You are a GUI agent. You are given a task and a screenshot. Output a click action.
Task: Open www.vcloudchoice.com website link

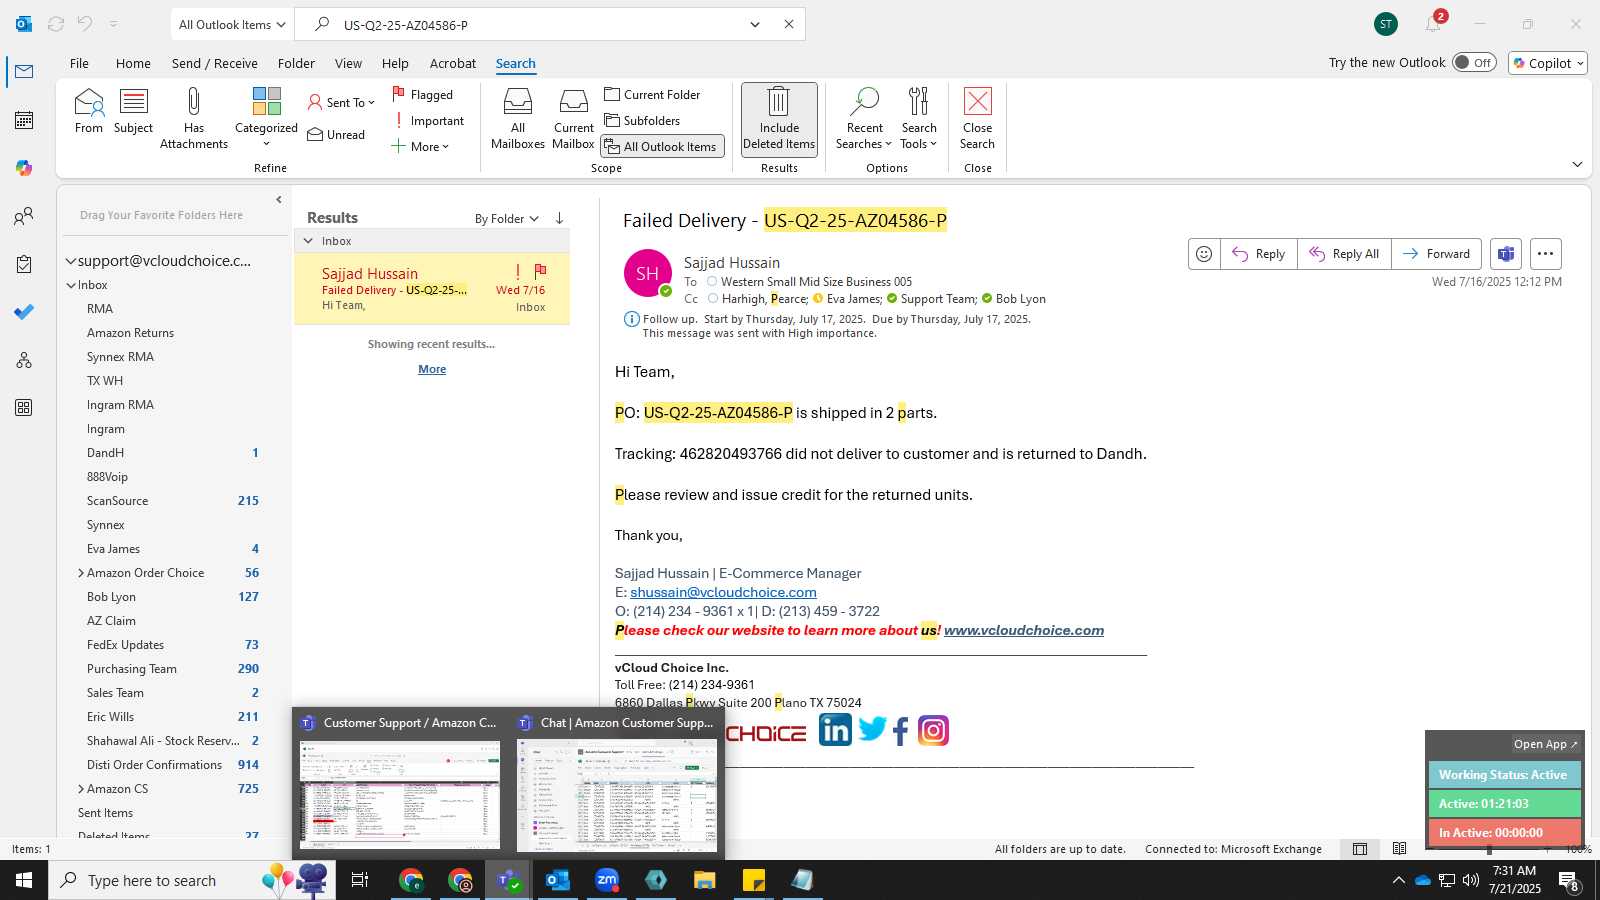pos(1024,630)
